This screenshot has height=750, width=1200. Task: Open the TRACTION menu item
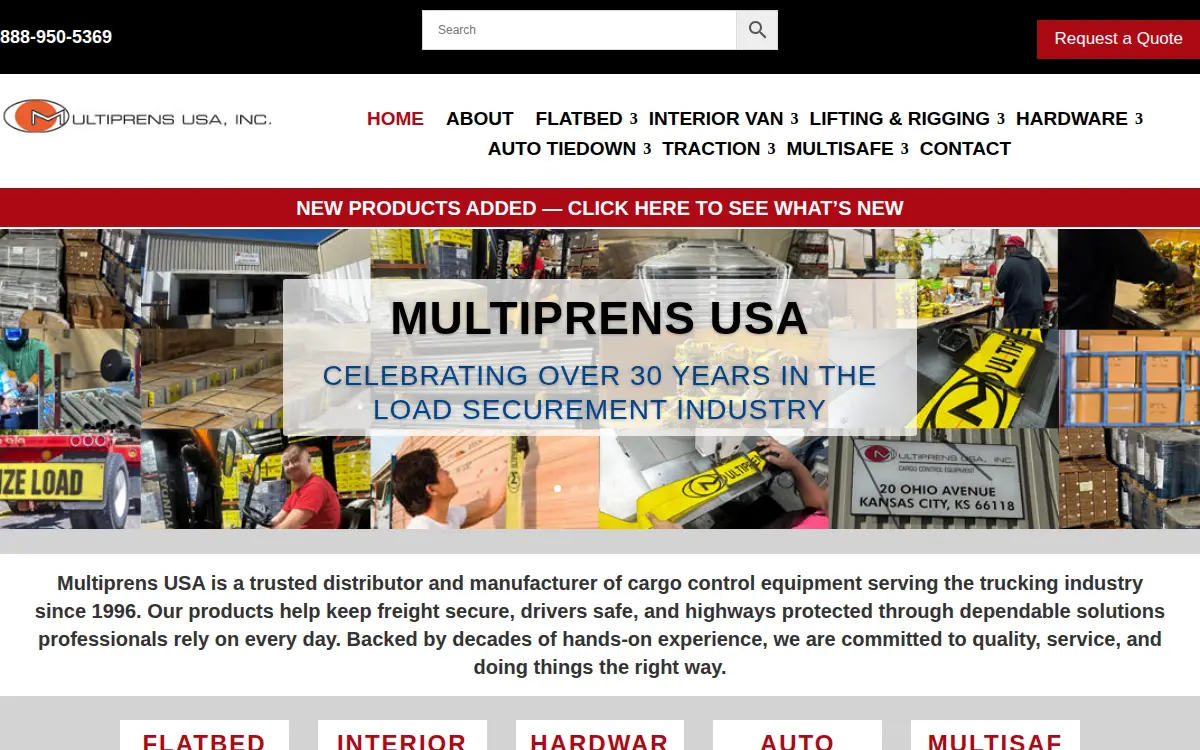click(711, 148)
